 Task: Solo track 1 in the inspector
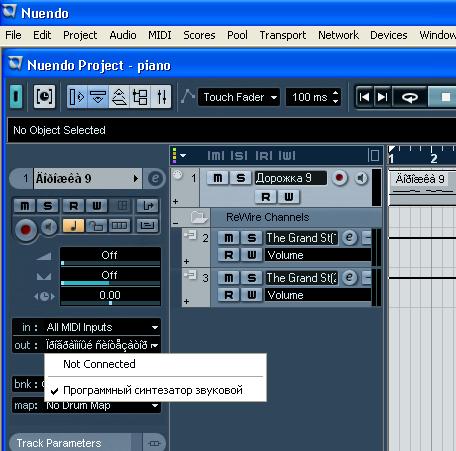[x=48, y=206]
